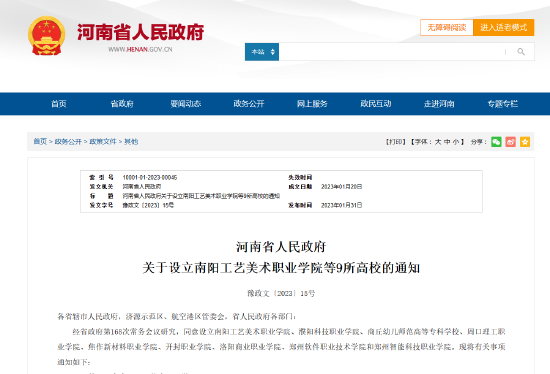The image size is (550, 374).
Task: Click the 成文日期 value 2023年01月20日
Action: click(341, 187)
